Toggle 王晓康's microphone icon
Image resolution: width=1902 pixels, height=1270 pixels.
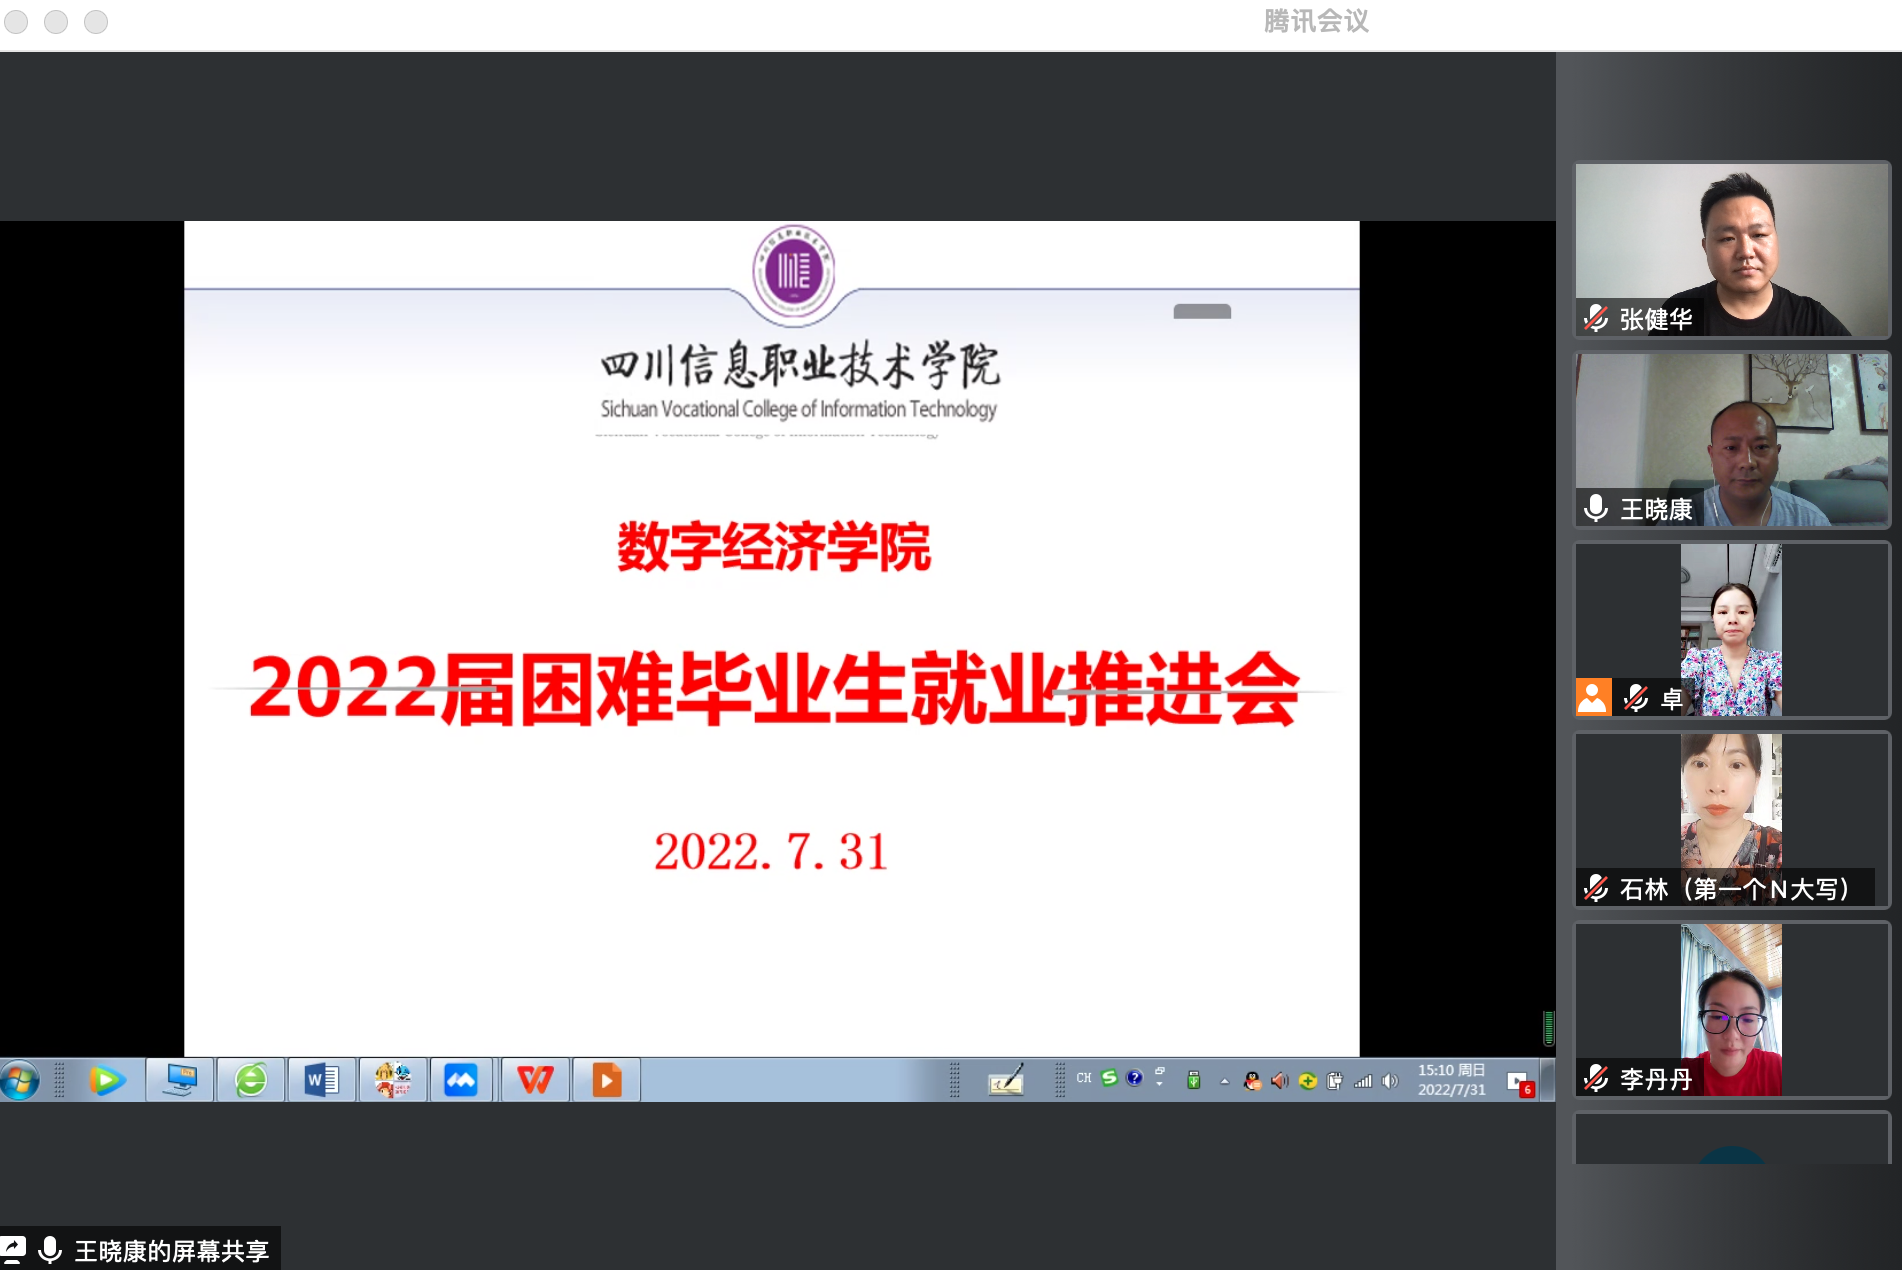(x=1596, y=509)
